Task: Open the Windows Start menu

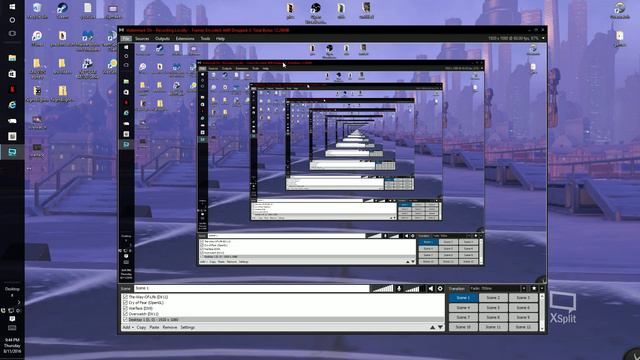Action: point(12,7)
